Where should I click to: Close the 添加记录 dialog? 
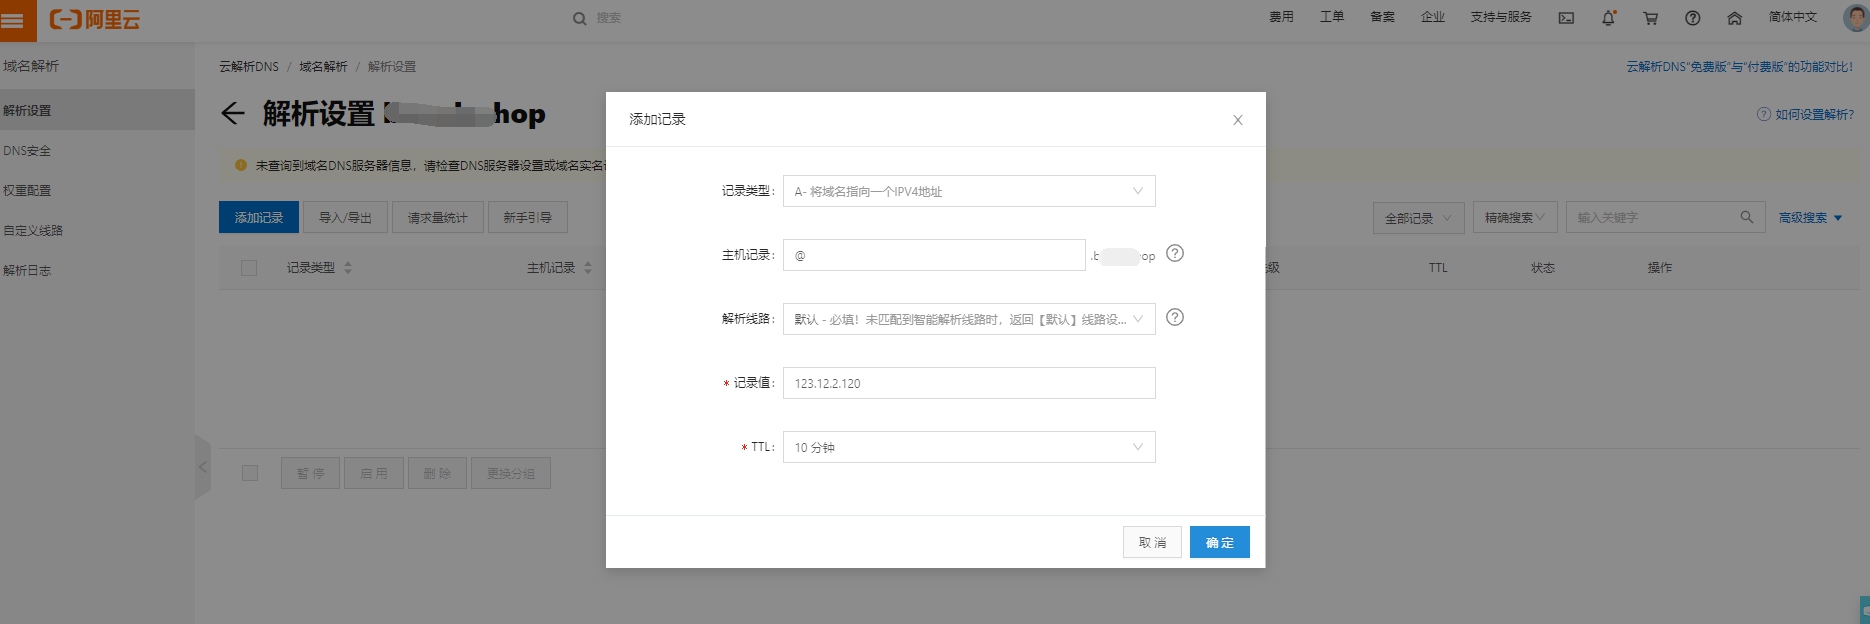[x=1238, y=120]
